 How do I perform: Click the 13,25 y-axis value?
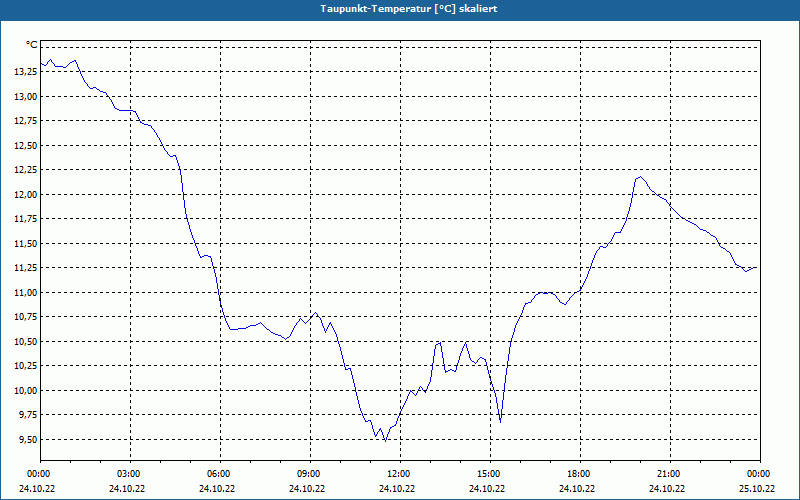click(26, 72)
